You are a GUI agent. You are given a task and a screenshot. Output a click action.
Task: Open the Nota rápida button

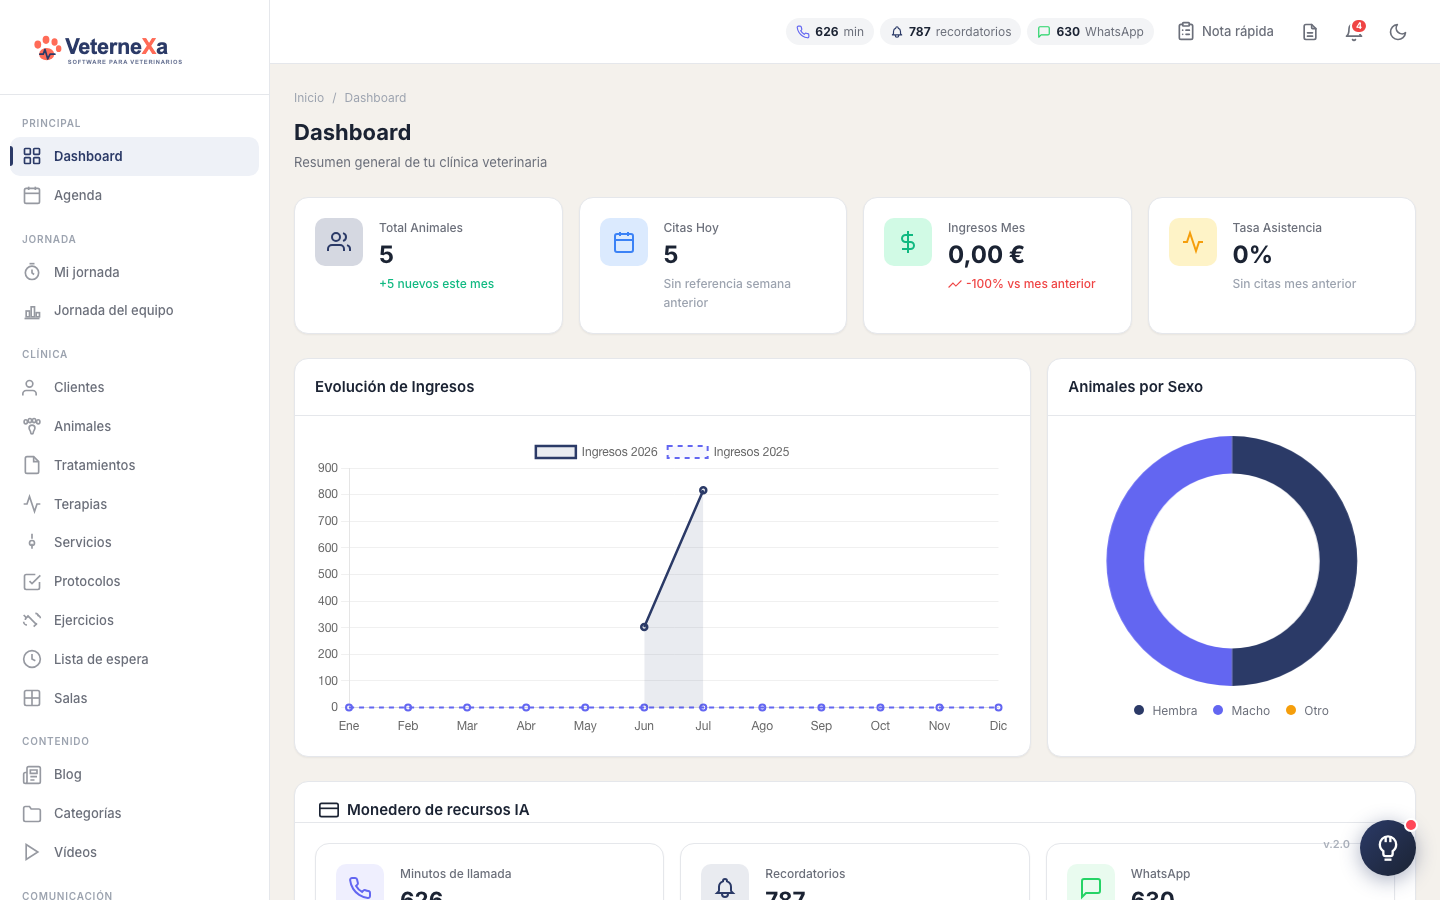point(1225,32)
